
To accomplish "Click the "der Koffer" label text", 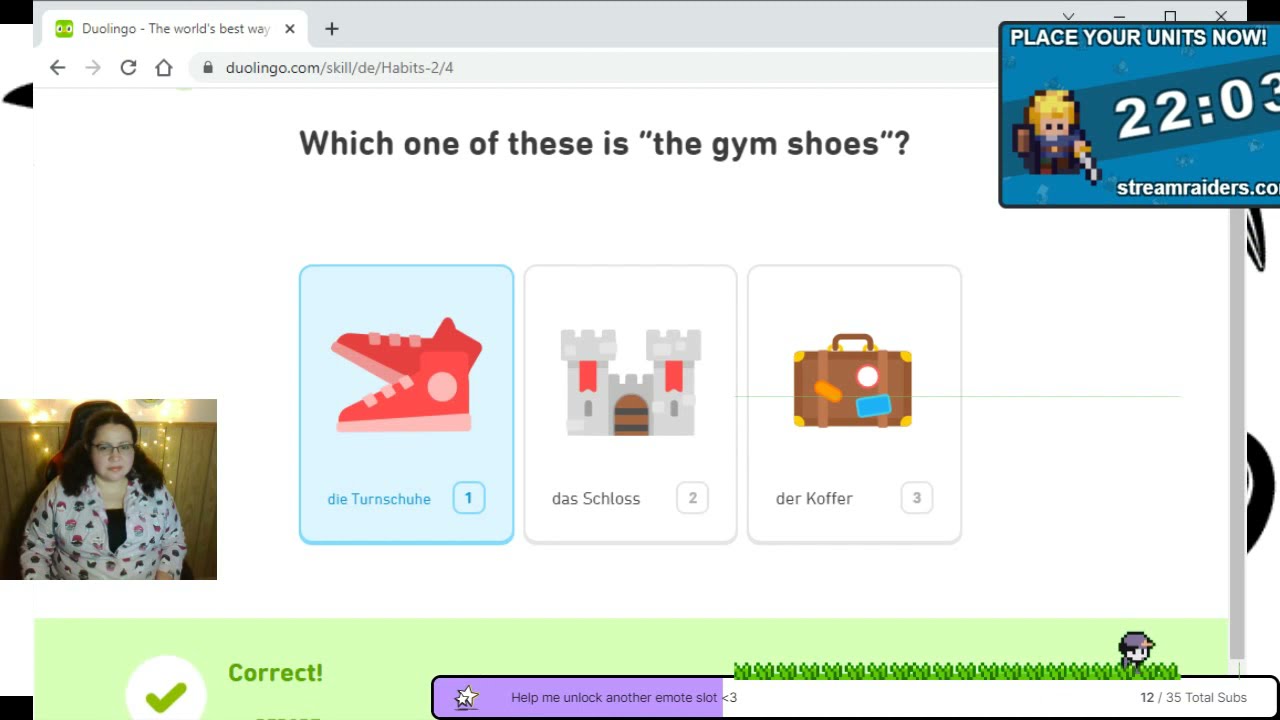I will tap(814, 498).
